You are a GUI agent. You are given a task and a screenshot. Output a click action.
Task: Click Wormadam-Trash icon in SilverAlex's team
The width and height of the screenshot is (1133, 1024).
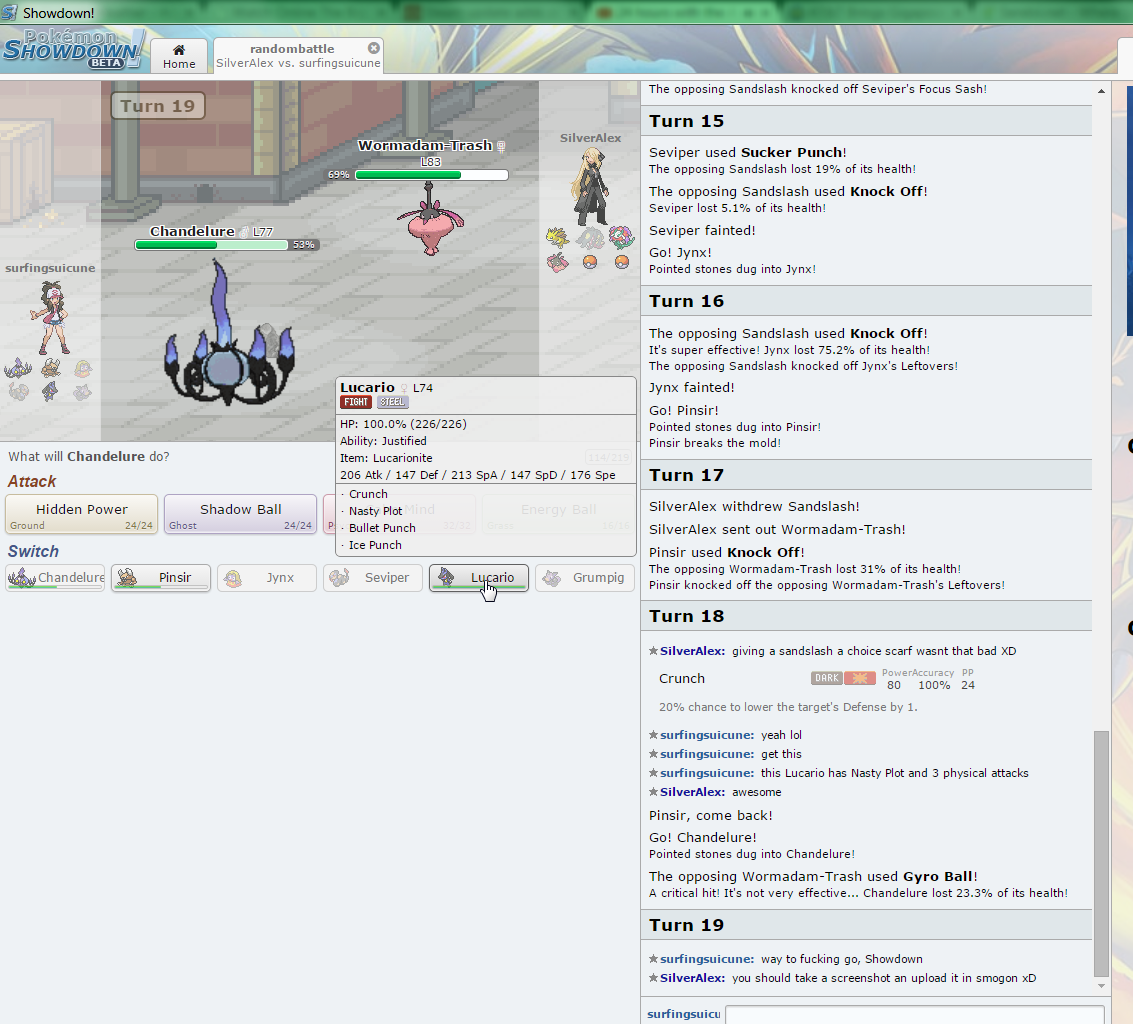click(557, 262)
